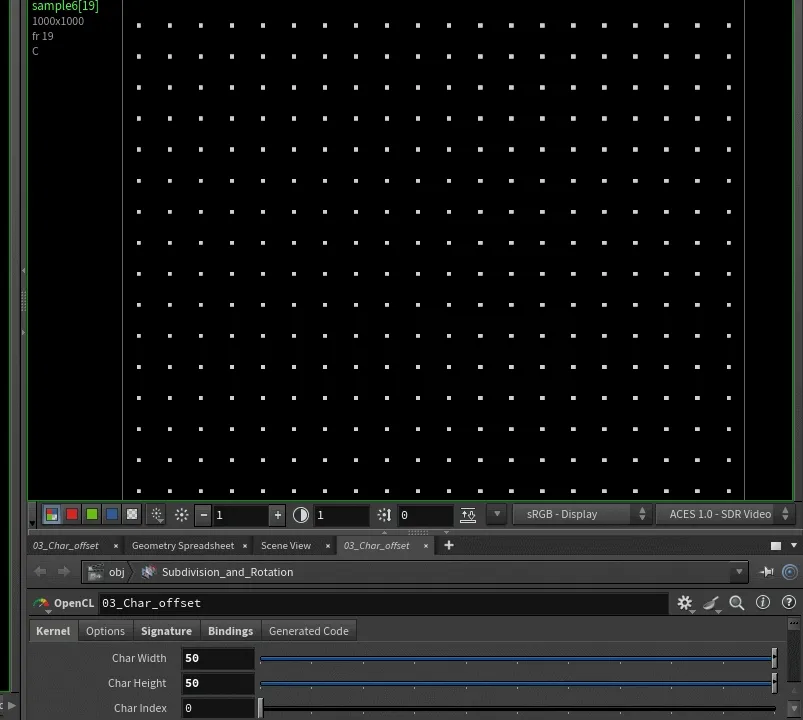
Task: Click the plus button to add a new pane tab
Action: click(448, 546)
